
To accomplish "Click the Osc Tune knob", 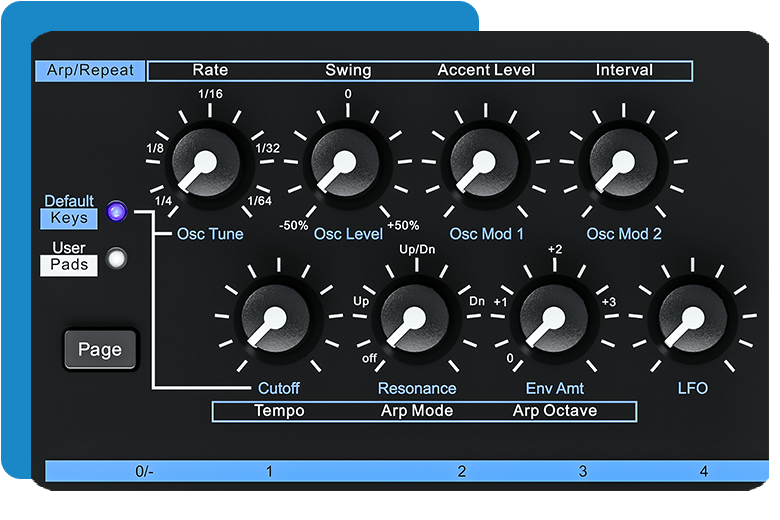I will click(208, 166).
